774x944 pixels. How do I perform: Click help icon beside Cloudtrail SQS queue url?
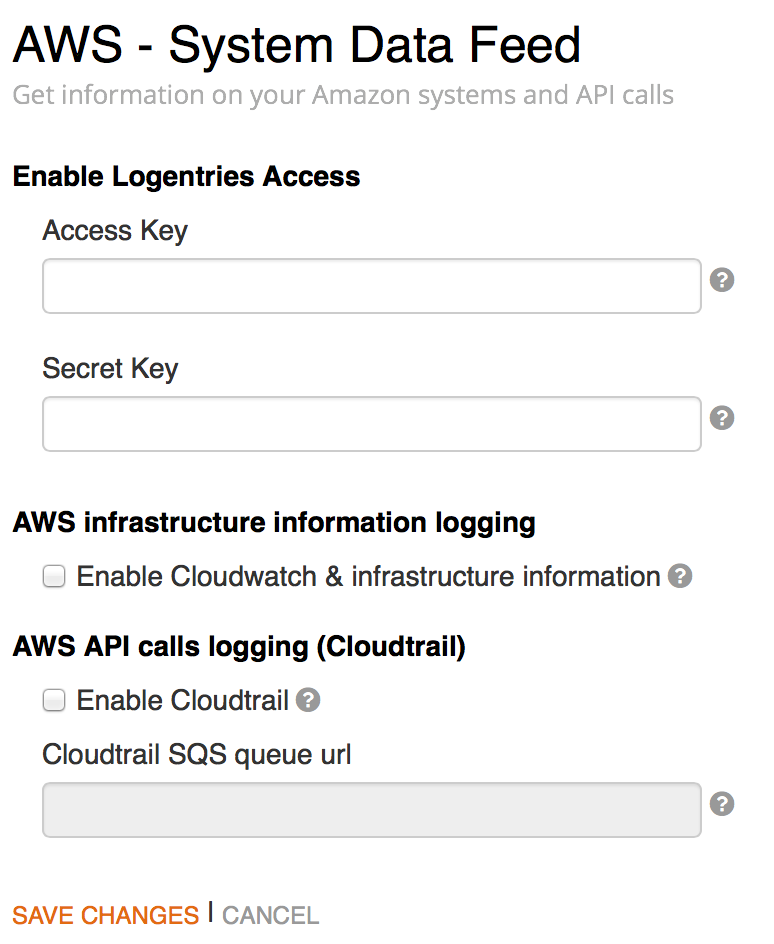722,803
